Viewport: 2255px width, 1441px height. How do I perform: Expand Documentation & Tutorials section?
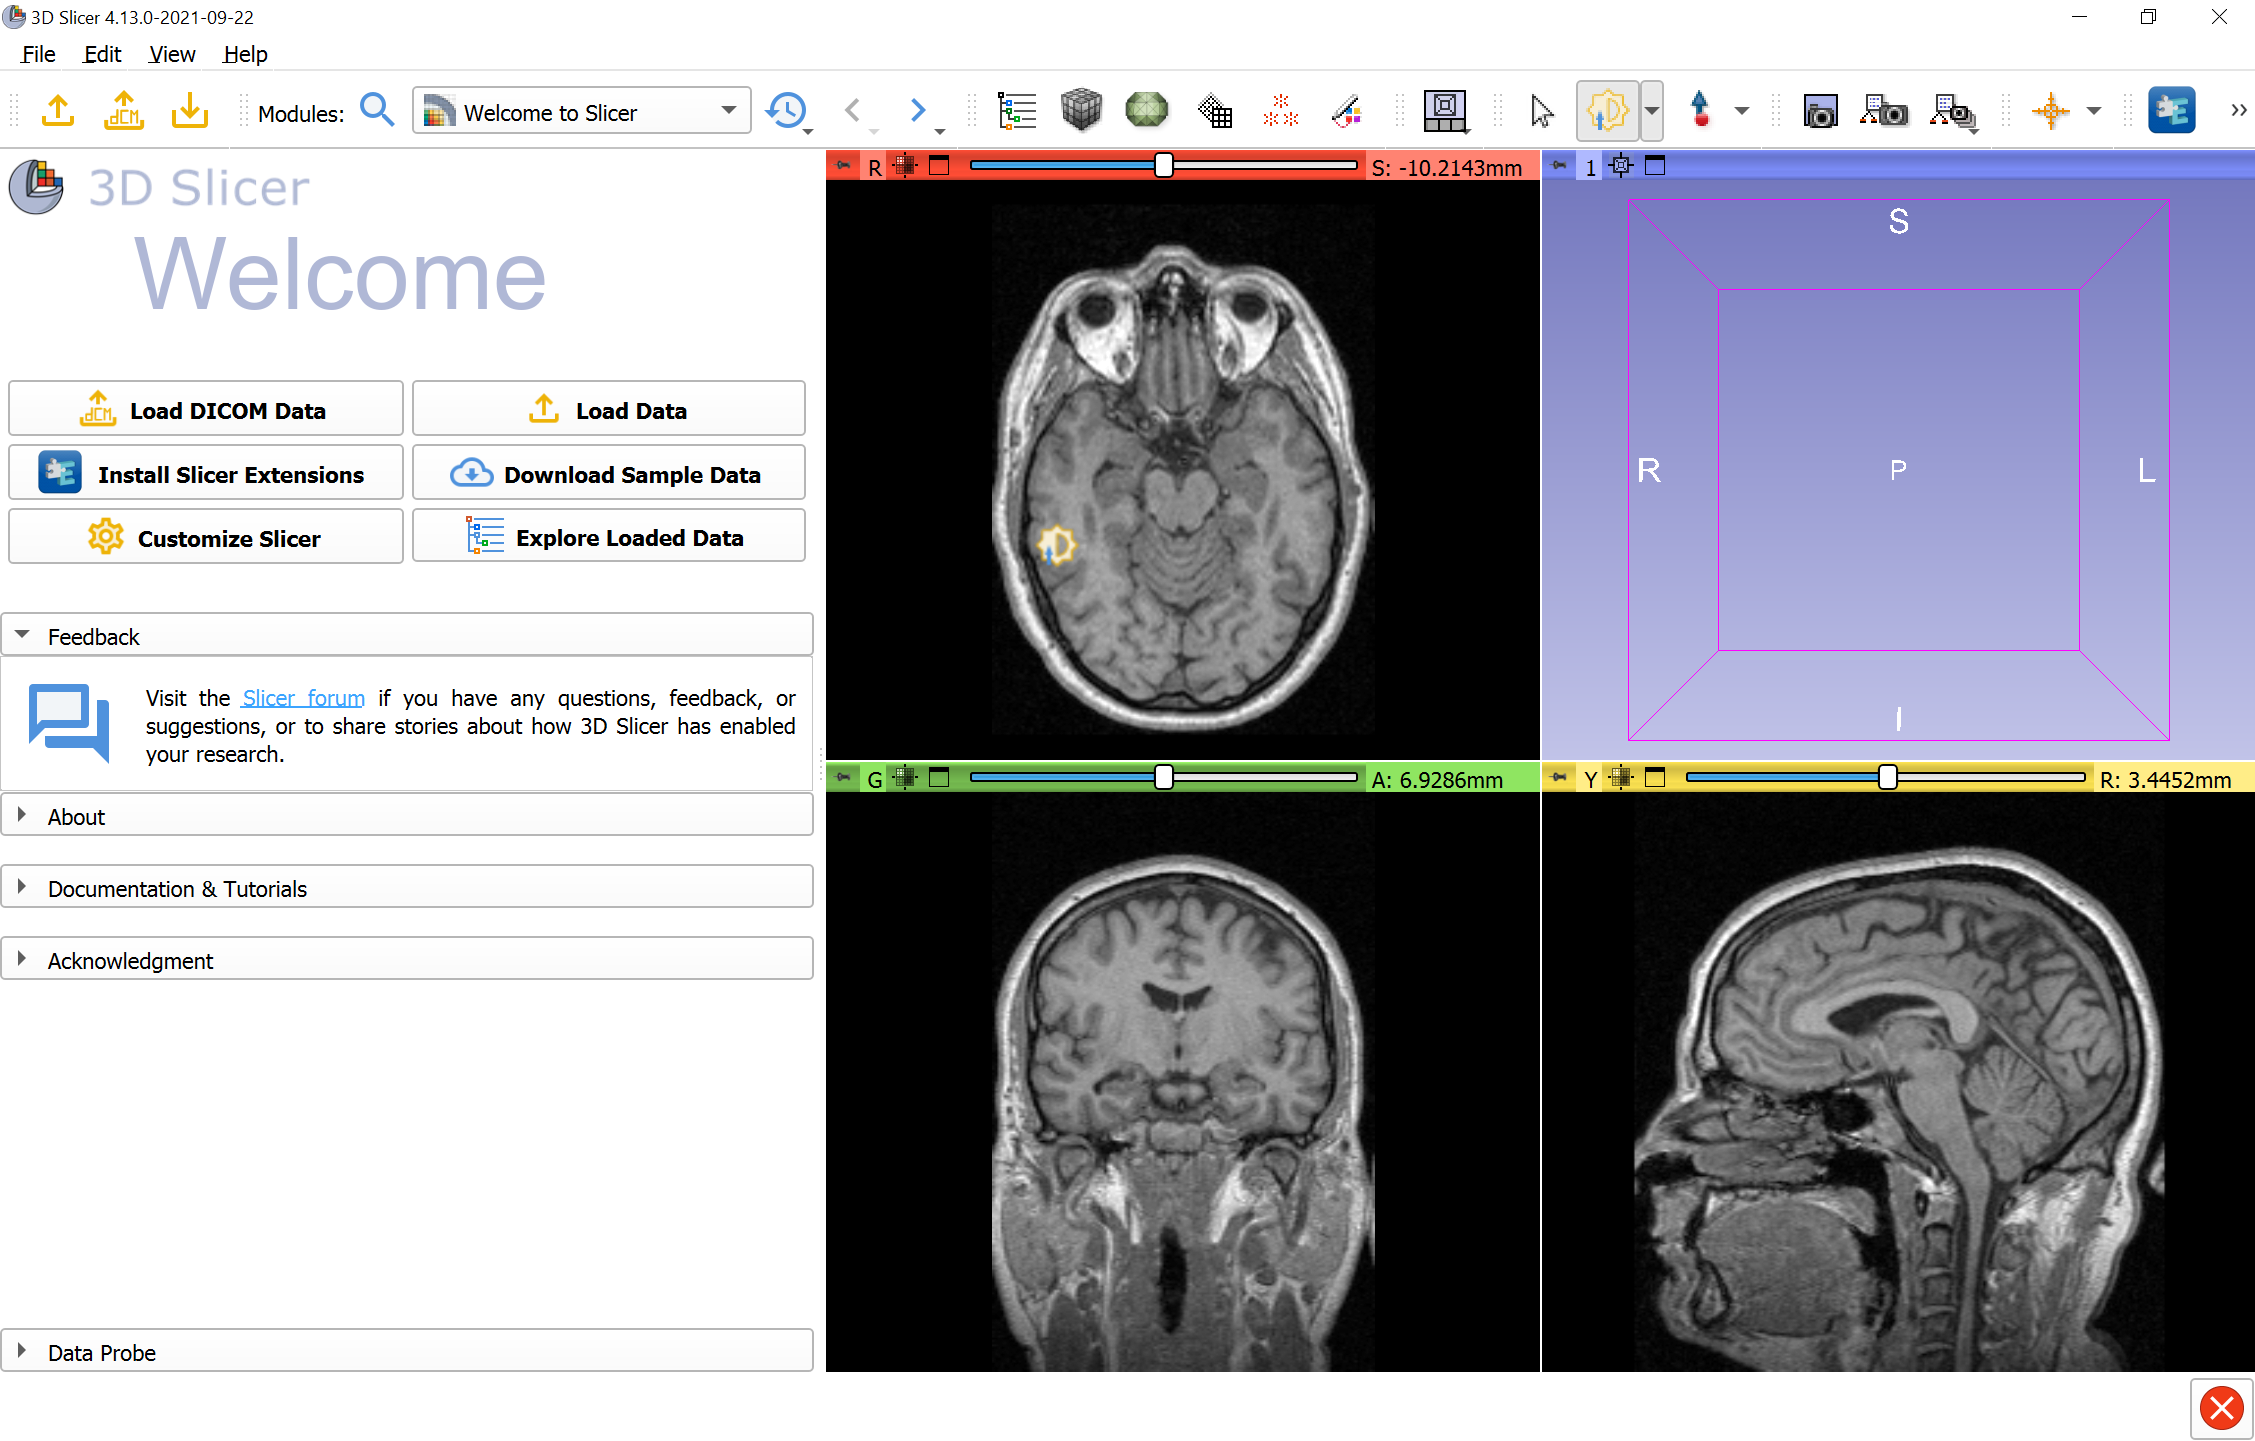[407, 888]
